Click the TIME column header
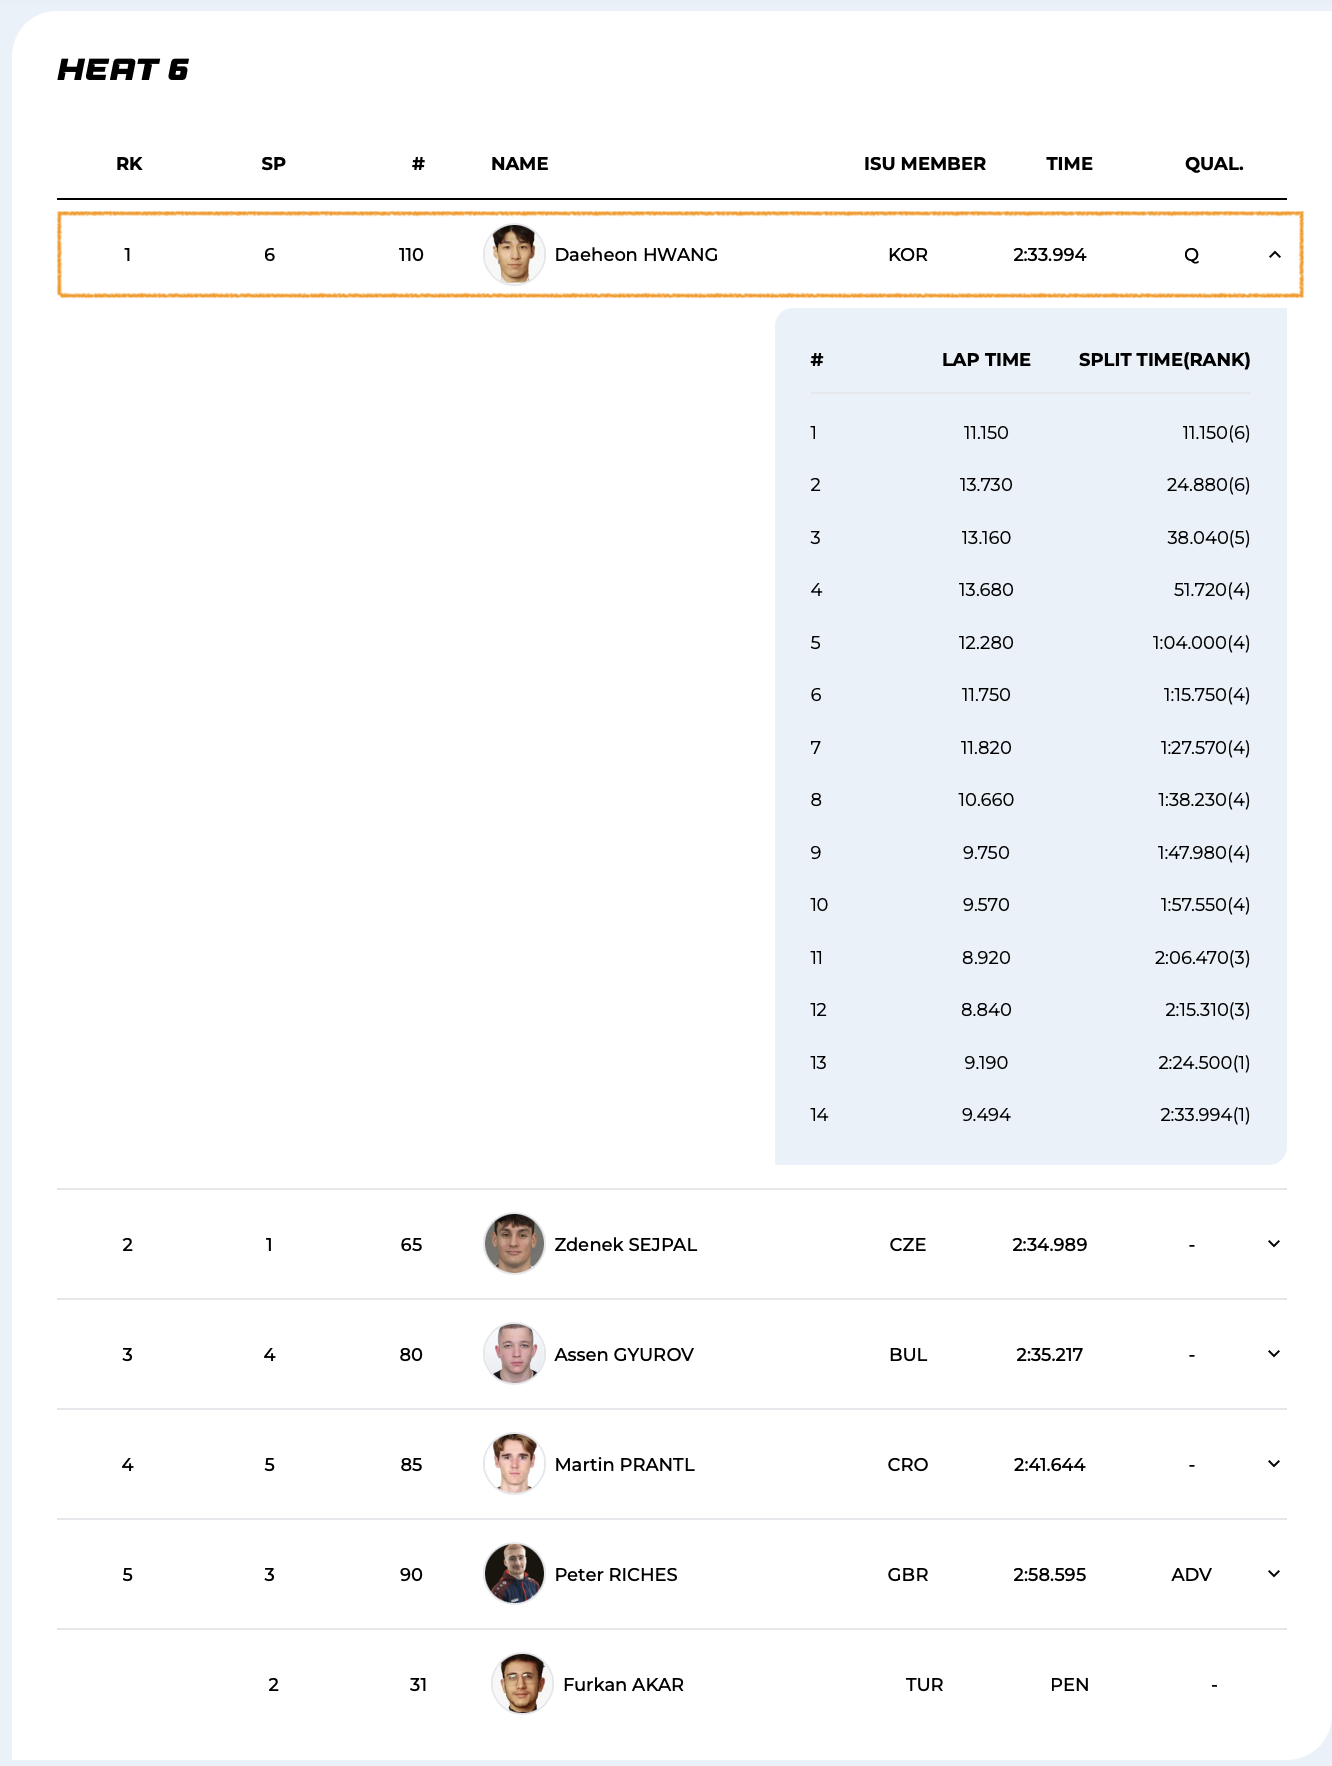 1069,164
